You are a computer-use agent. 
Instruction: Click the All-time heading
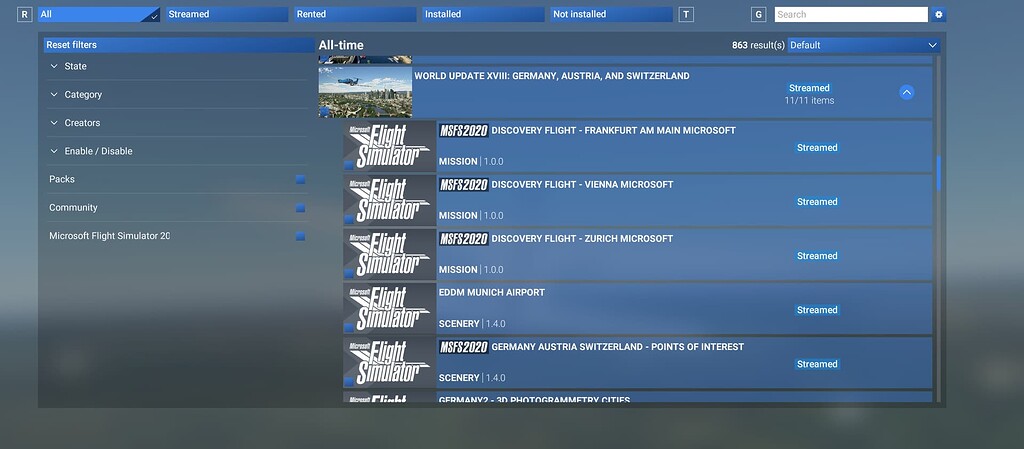tap(341, 46)
